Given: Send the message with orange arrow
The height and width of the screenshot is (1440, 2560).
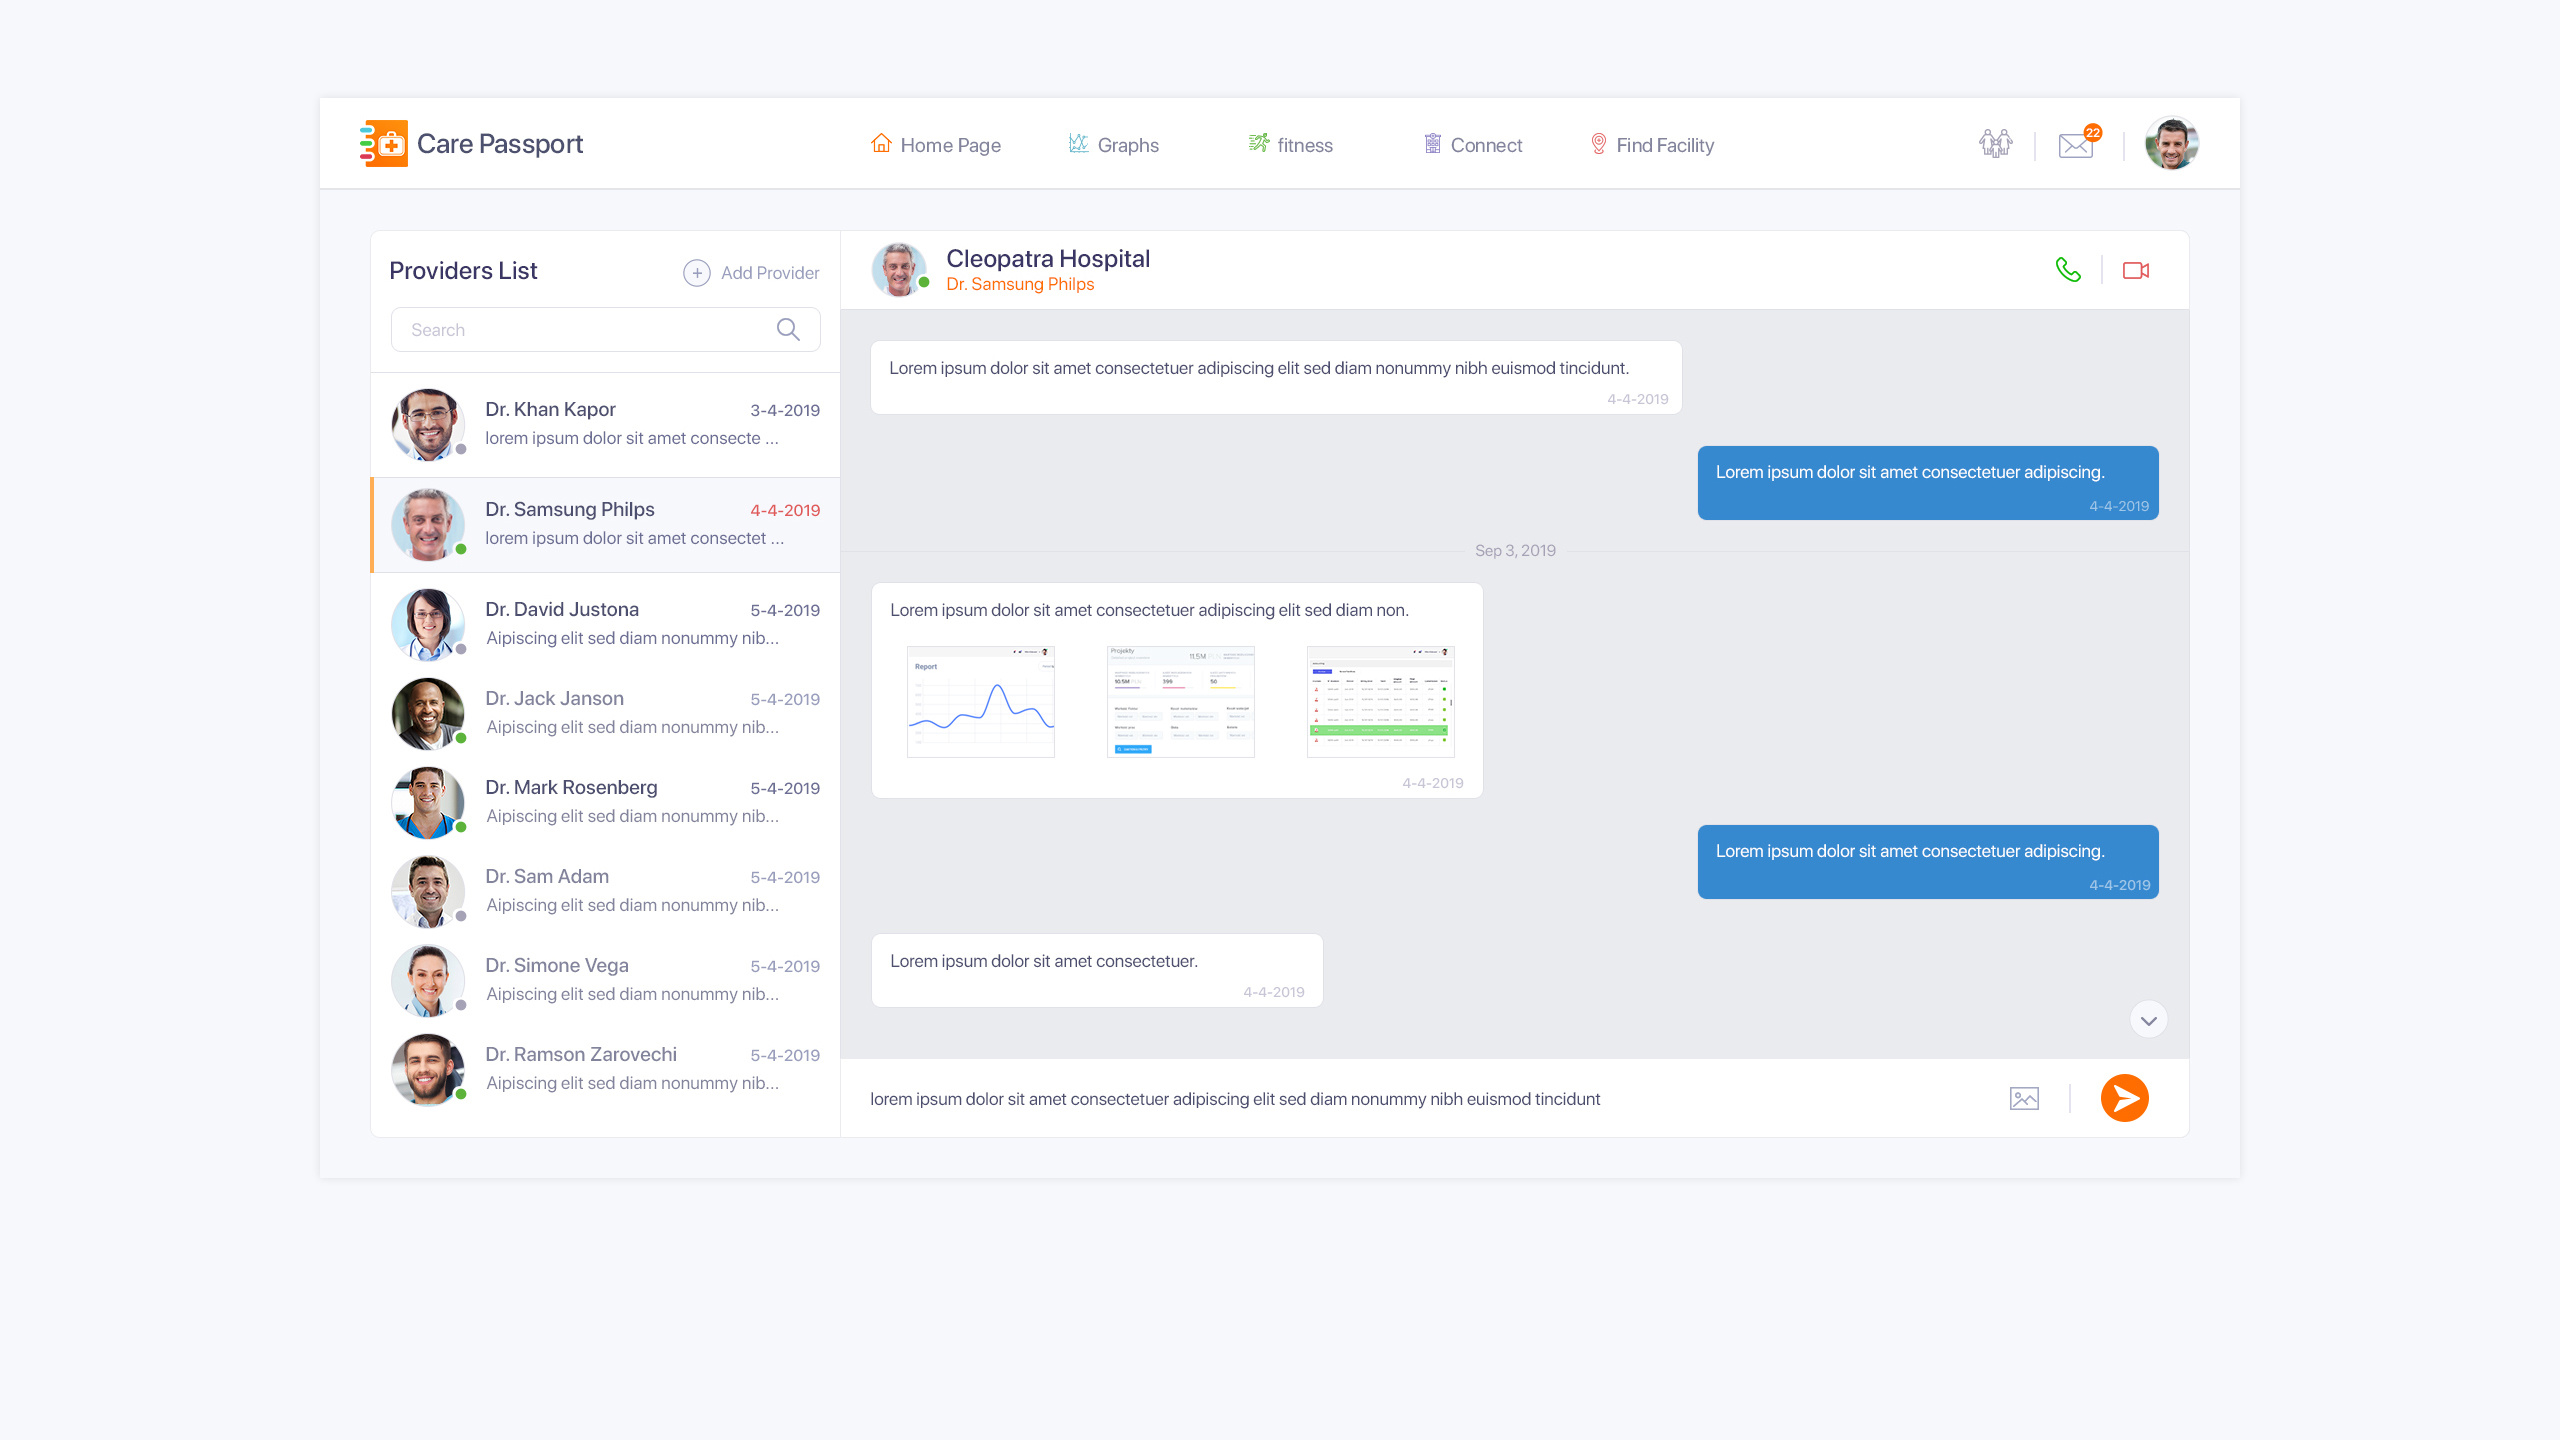Looking at the screenshot, I should pyautogui.click(x=2125, y=1098).
